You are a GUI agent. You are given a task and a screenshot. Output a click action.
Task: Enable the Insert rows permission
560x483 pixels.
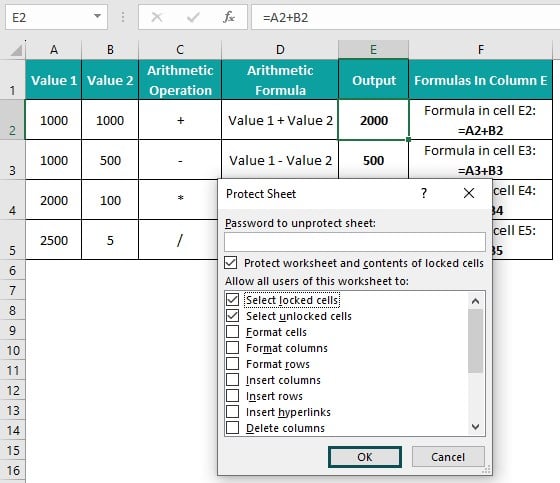pos(232,396)
